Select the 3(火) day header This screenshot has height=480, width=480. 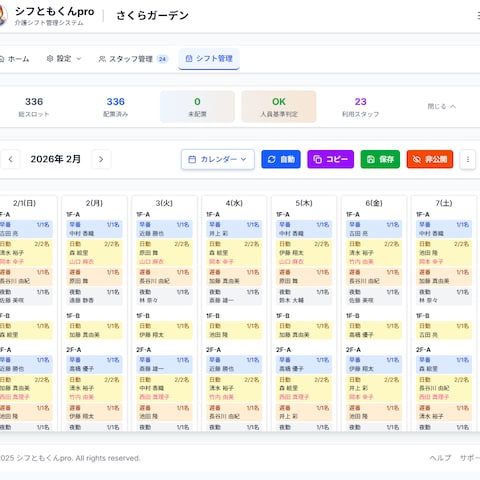(164, 203)
